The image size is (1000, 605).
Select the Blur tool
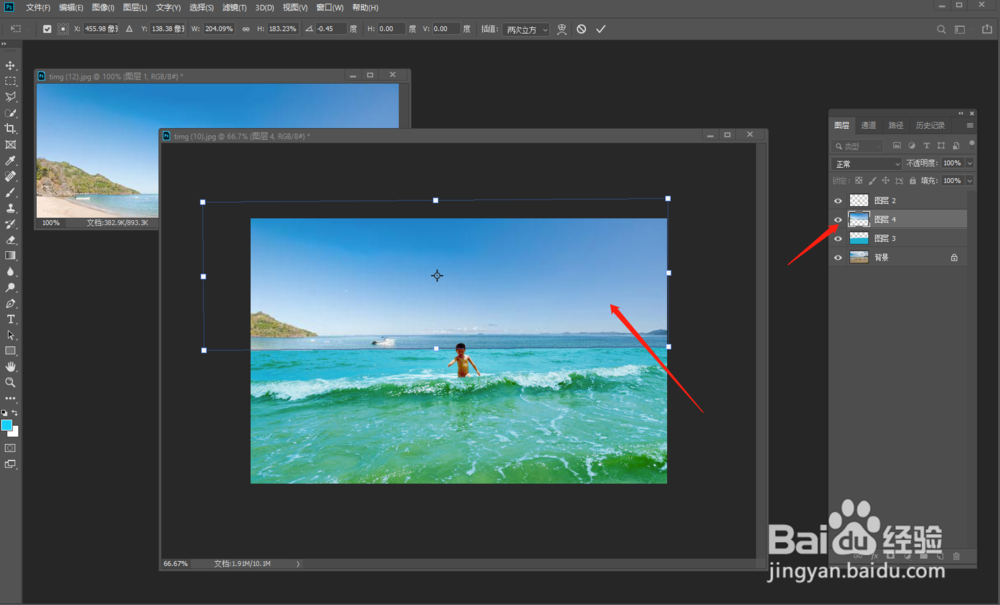[10, 272]
